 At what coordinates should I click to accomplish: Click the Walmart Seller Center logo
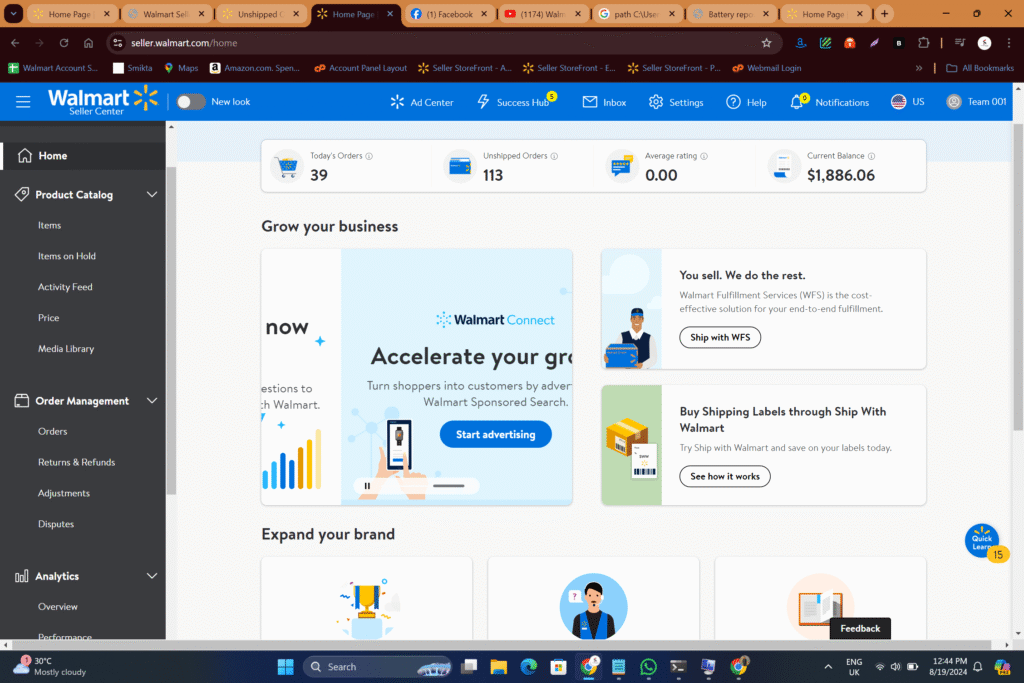103,101
